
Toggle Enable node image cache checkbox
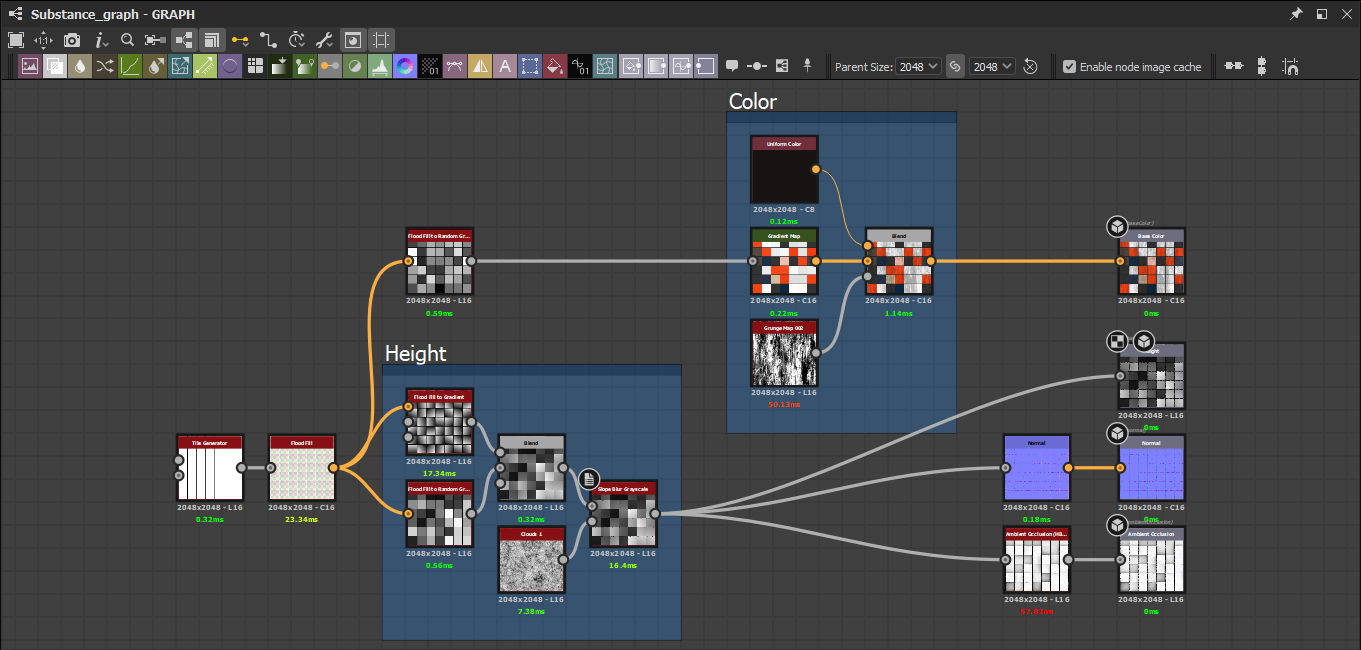click(x=1069, y=67)
